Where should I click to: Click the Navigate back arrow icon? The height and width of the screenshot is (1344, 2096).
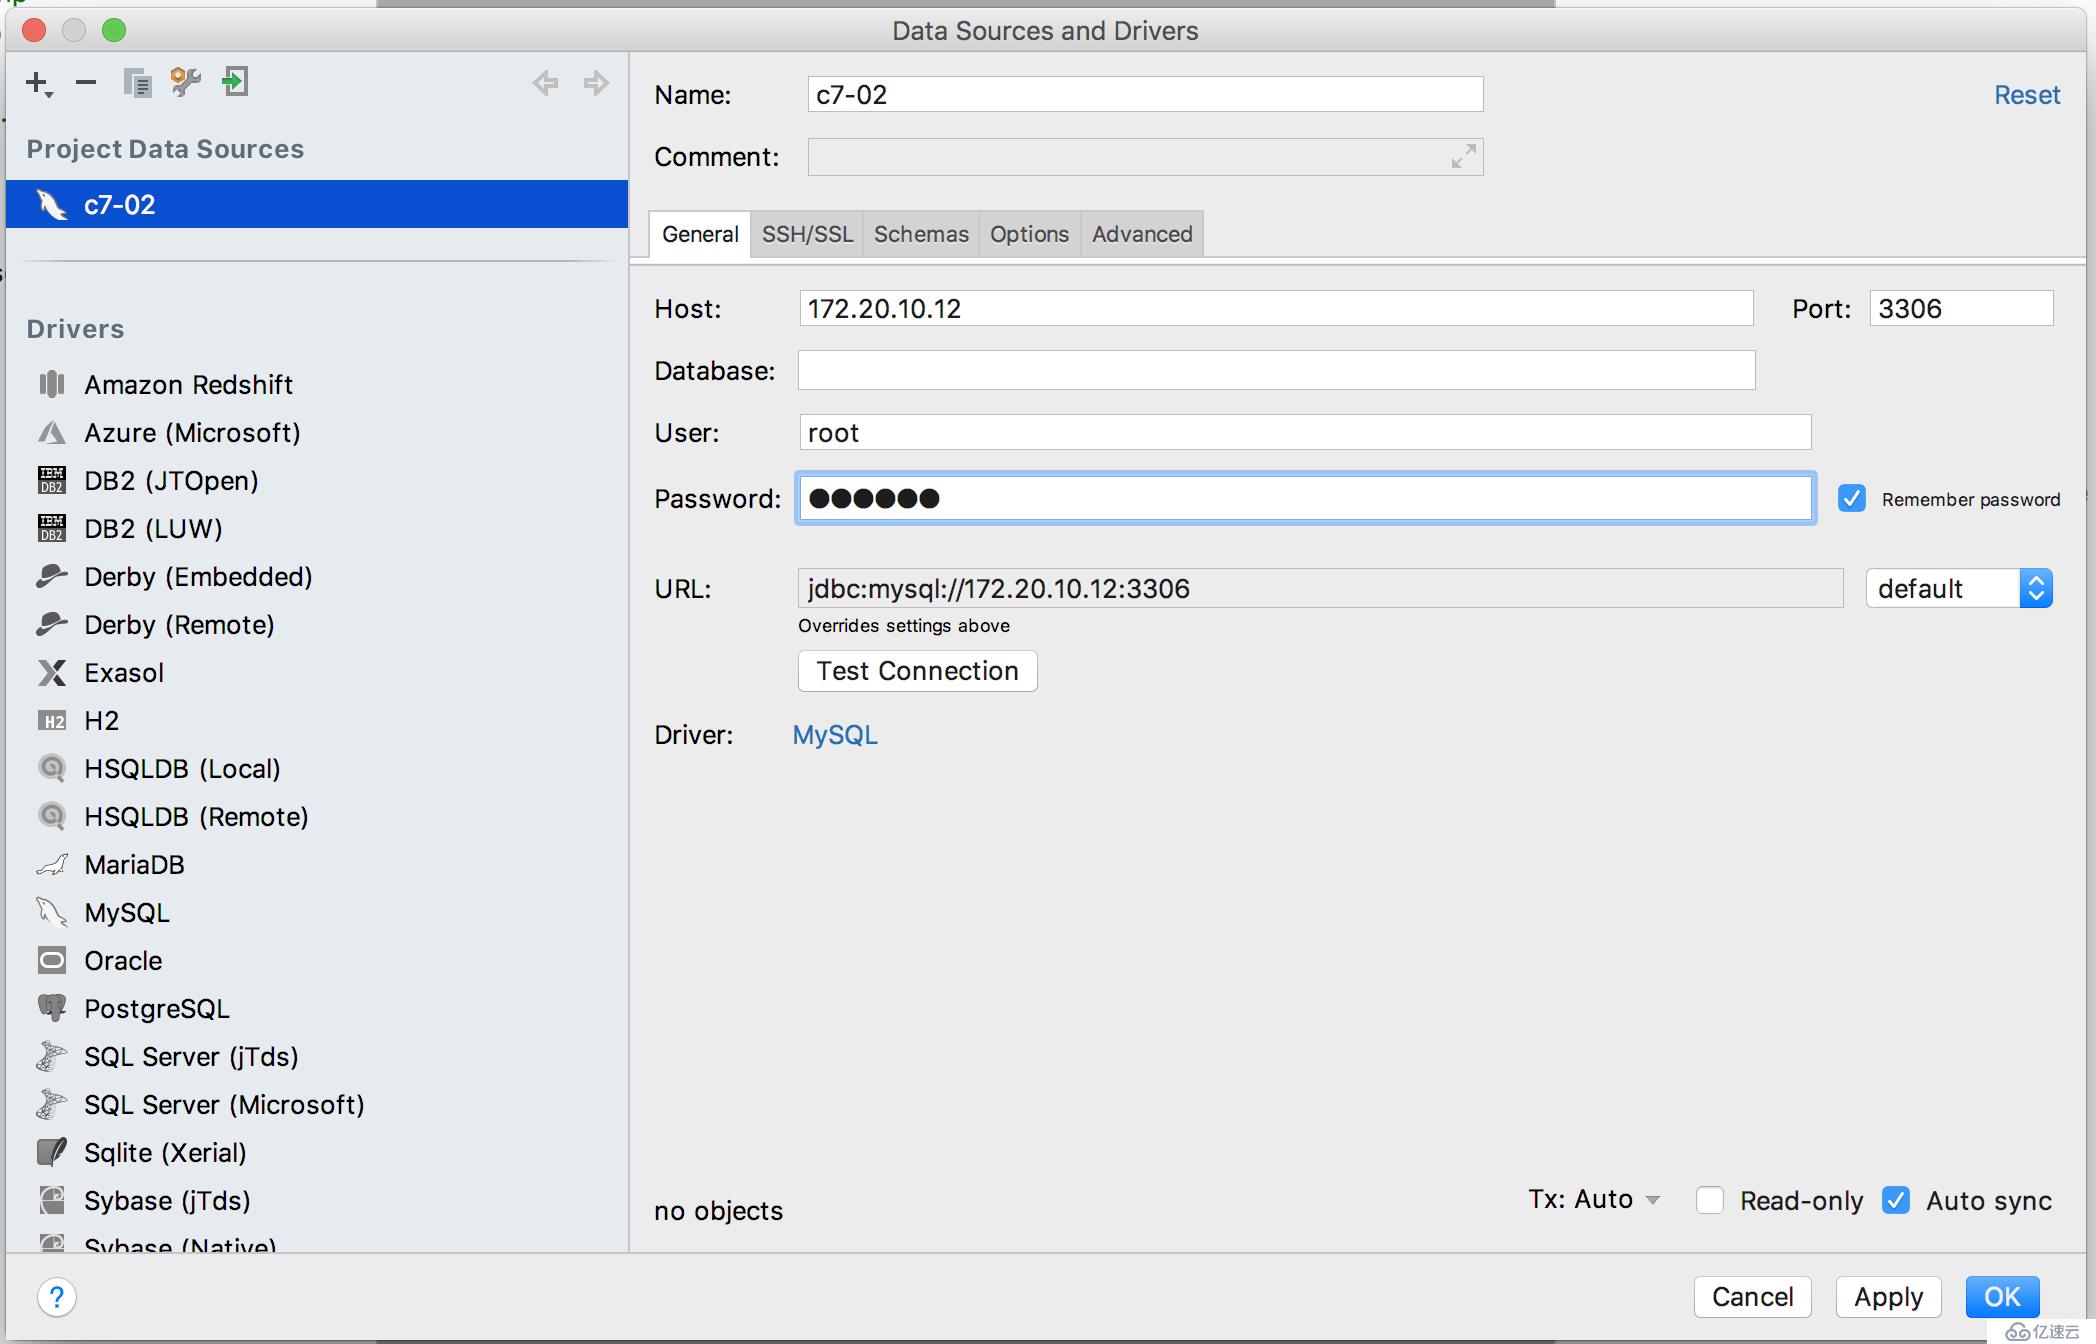(x=547, y=82)
